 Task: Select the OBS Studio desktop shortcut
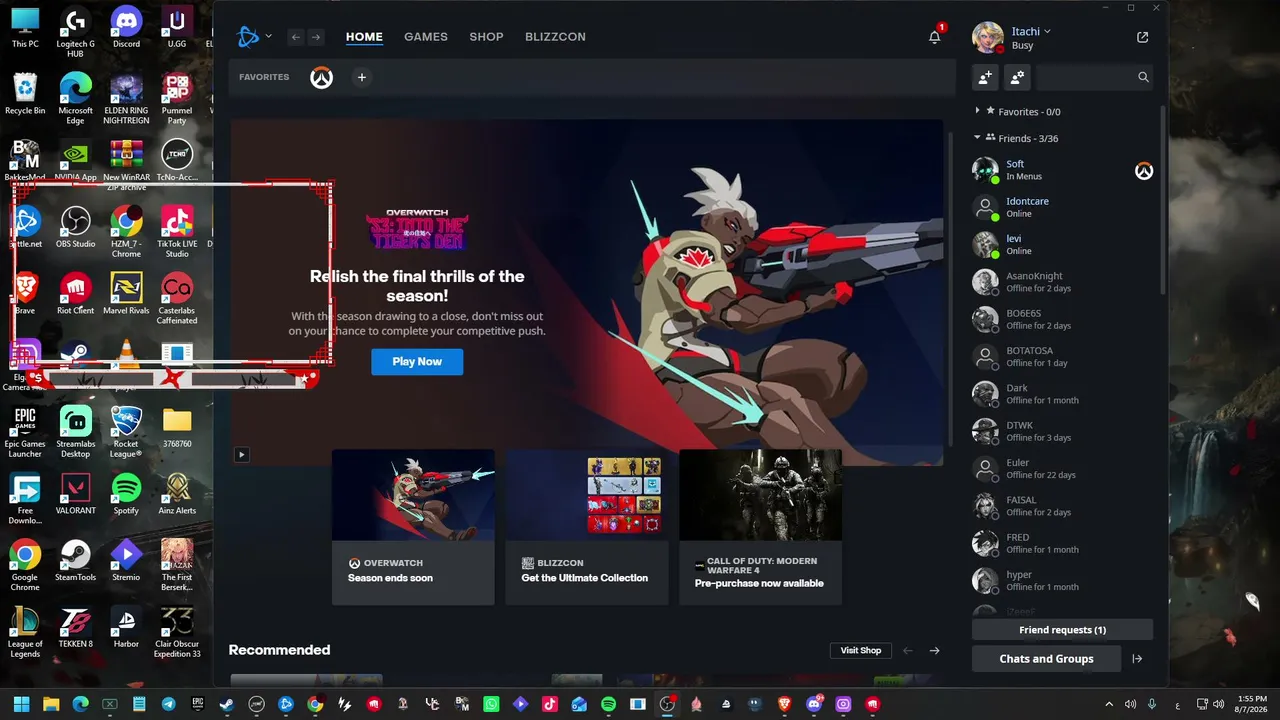pyautogui.click(x=76, y=228)
